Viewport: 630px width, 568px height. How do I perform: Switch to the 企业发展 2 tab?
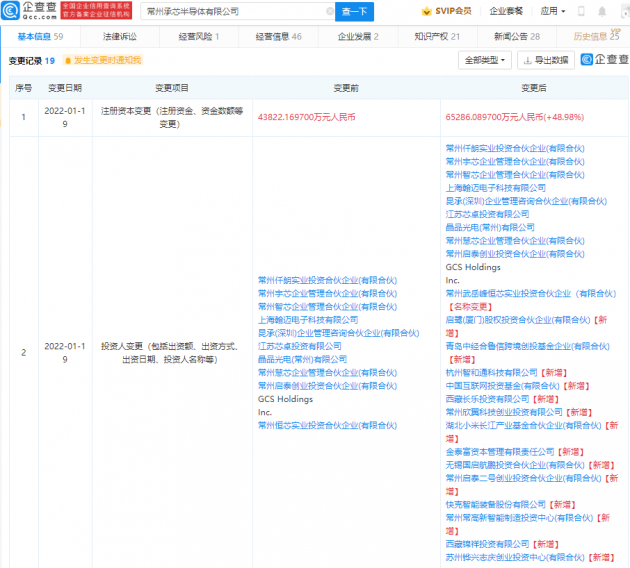358,37
